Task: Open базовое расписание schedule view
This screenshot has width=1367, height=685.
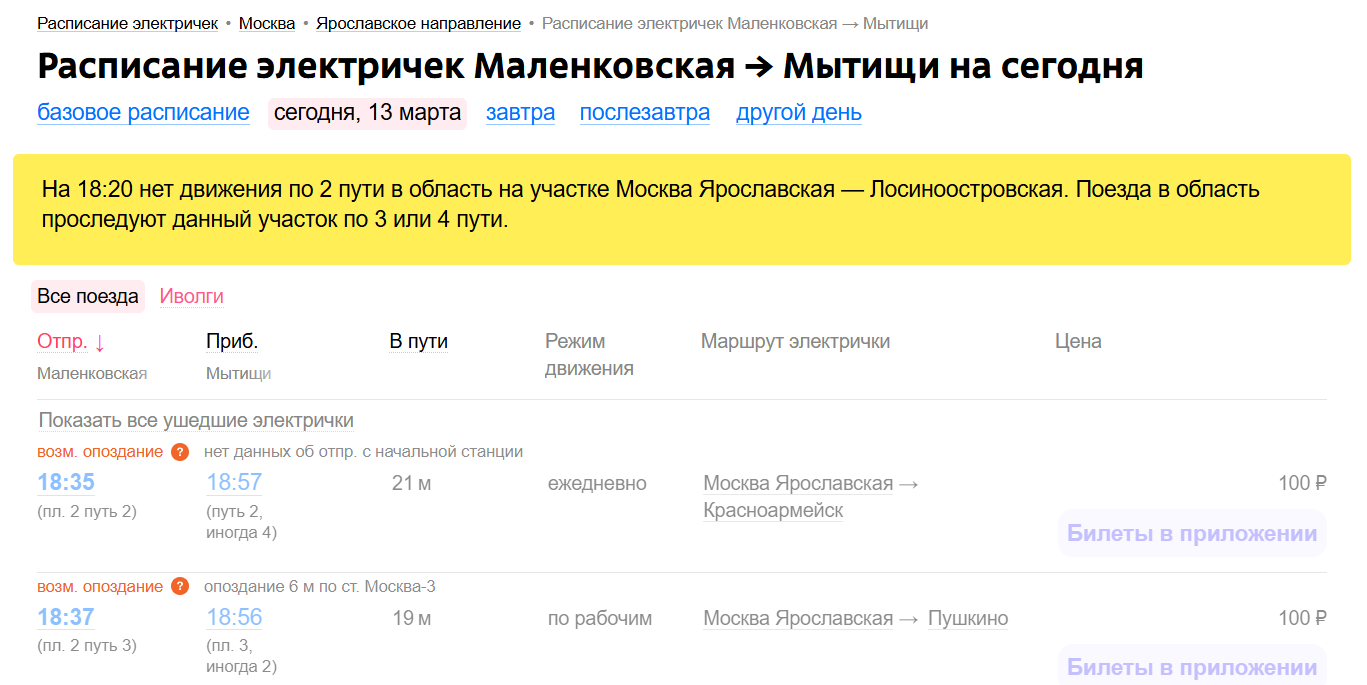Action: click(x=143, y=113)
